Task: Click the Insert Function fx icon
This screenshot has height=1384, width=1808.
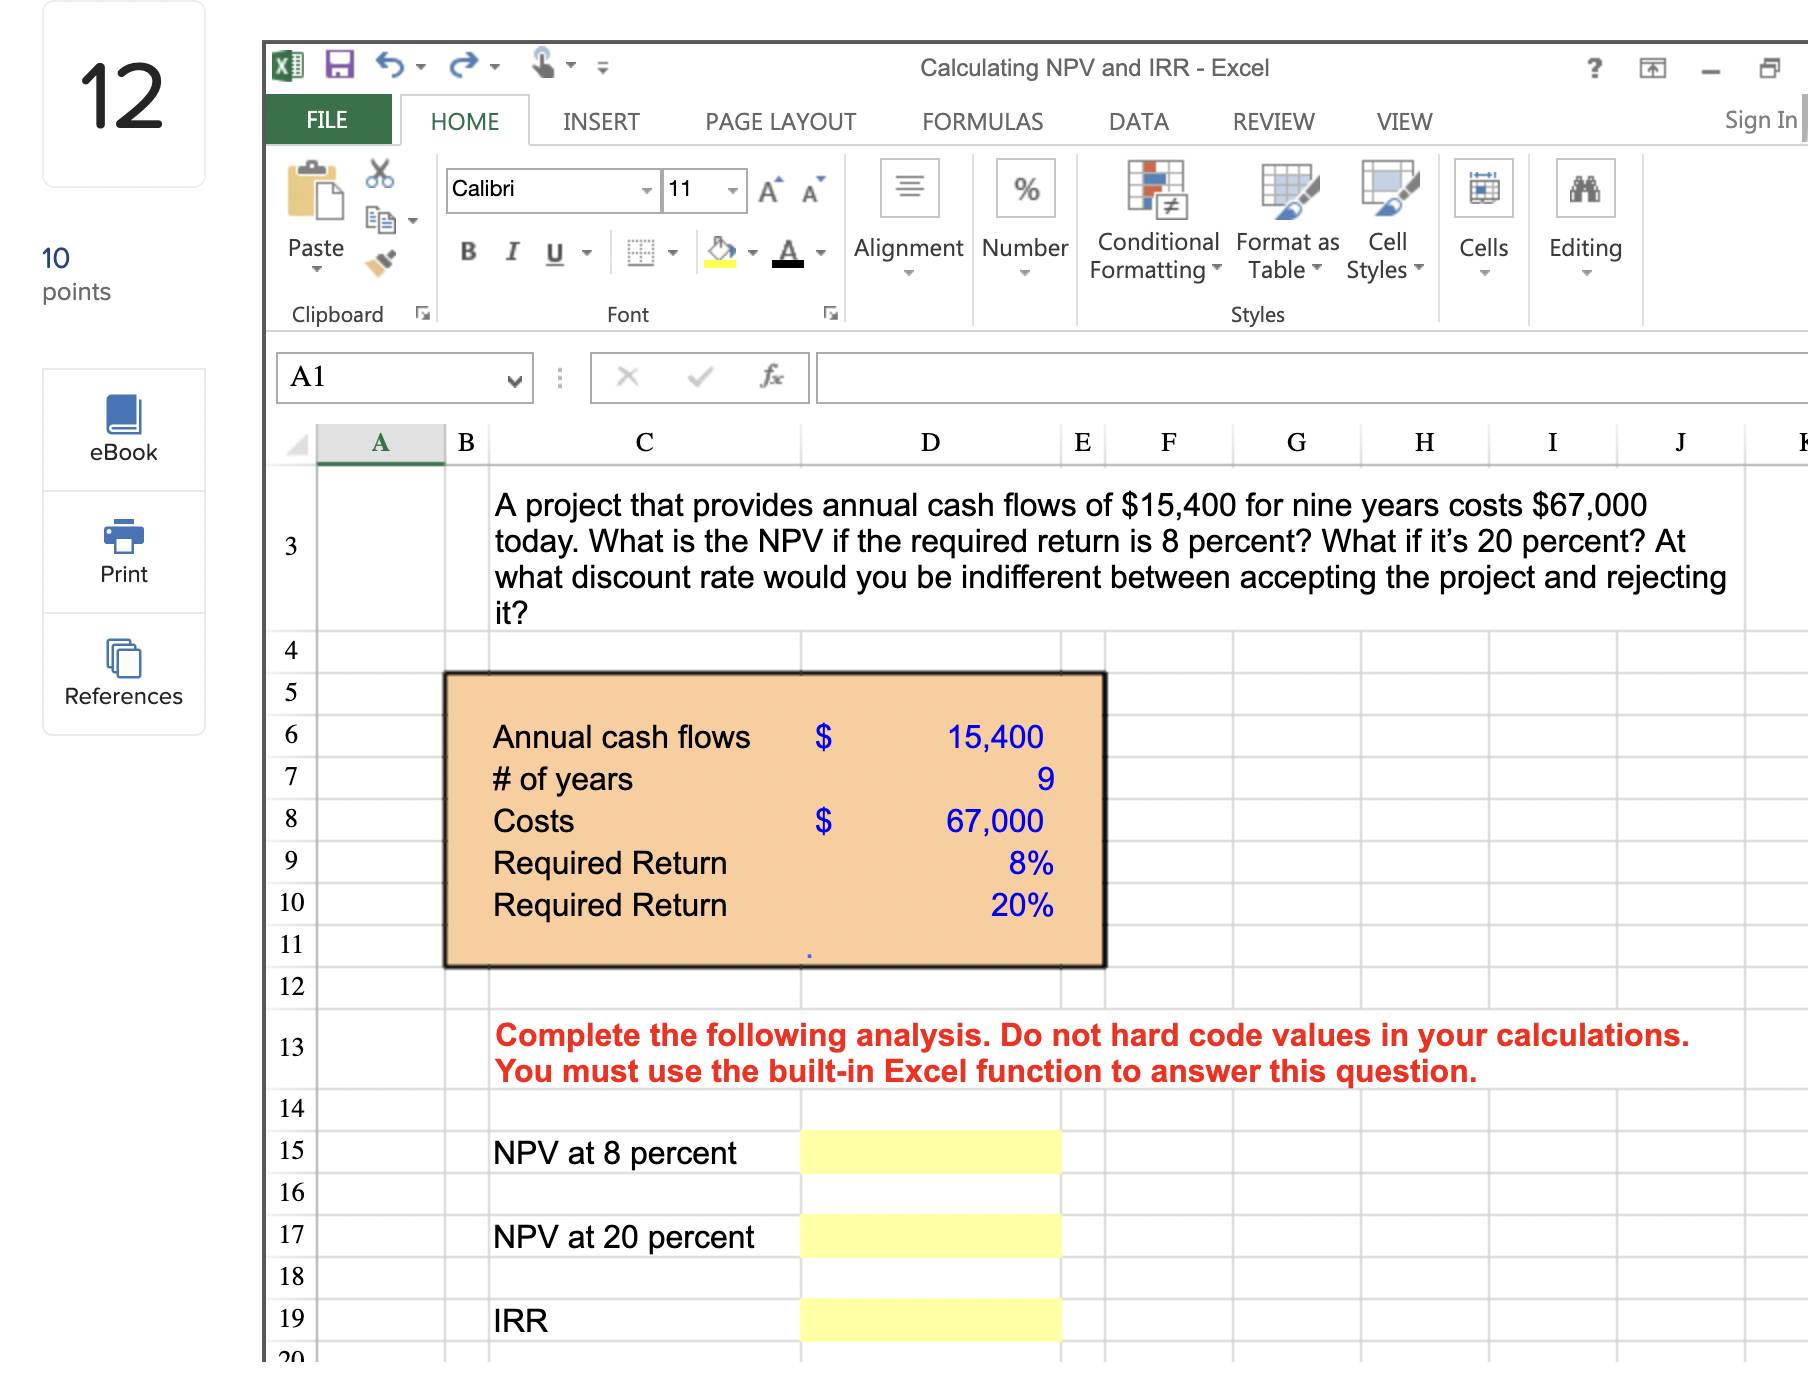Action: (x=771, y=377)
